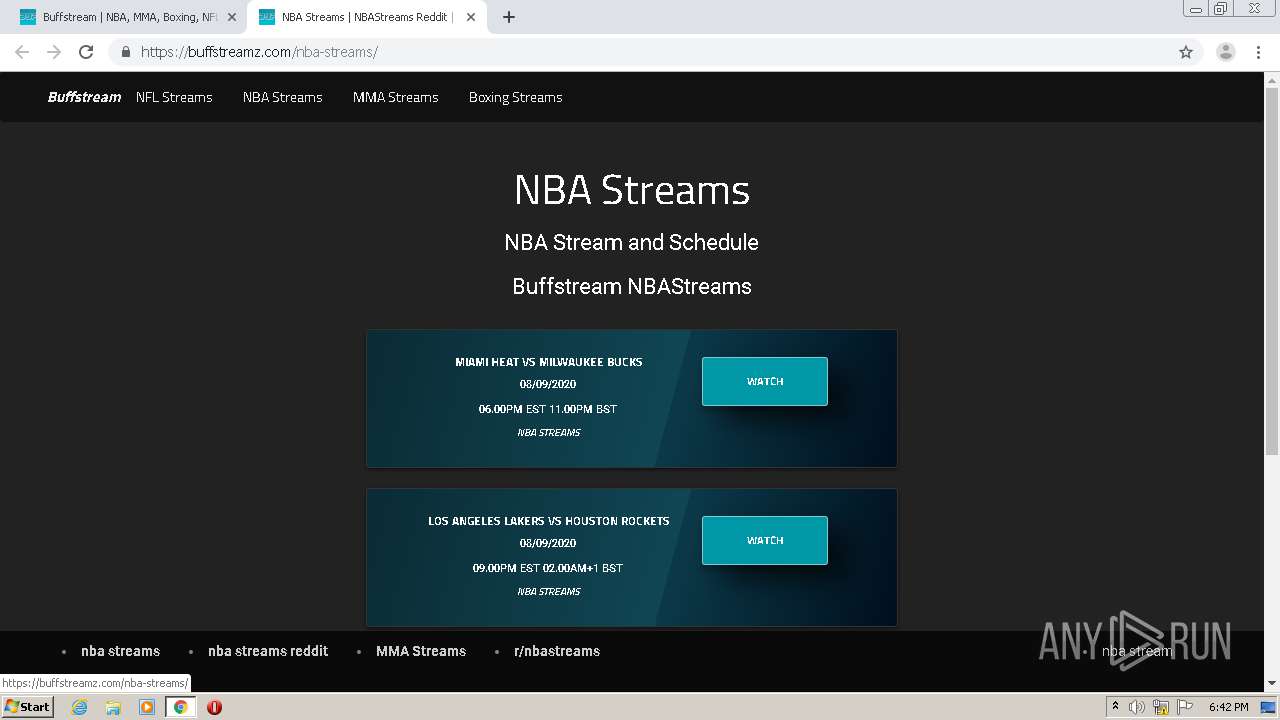This screenshot has width=1280, height=720.
Task: Show hidden tray icons arrow
Action: point(1116,707)
